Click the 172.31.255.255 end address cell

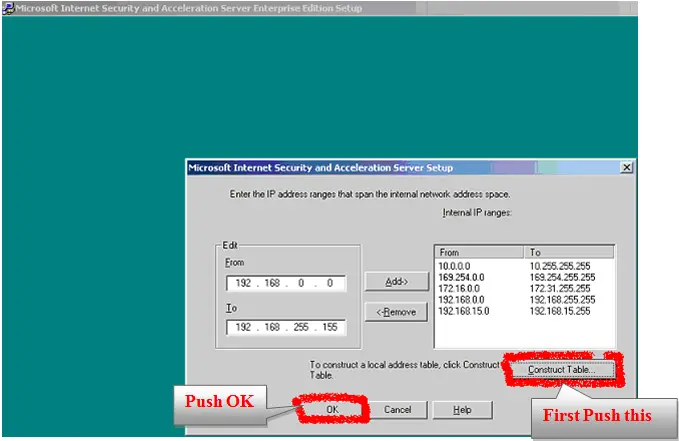point(560,289)
